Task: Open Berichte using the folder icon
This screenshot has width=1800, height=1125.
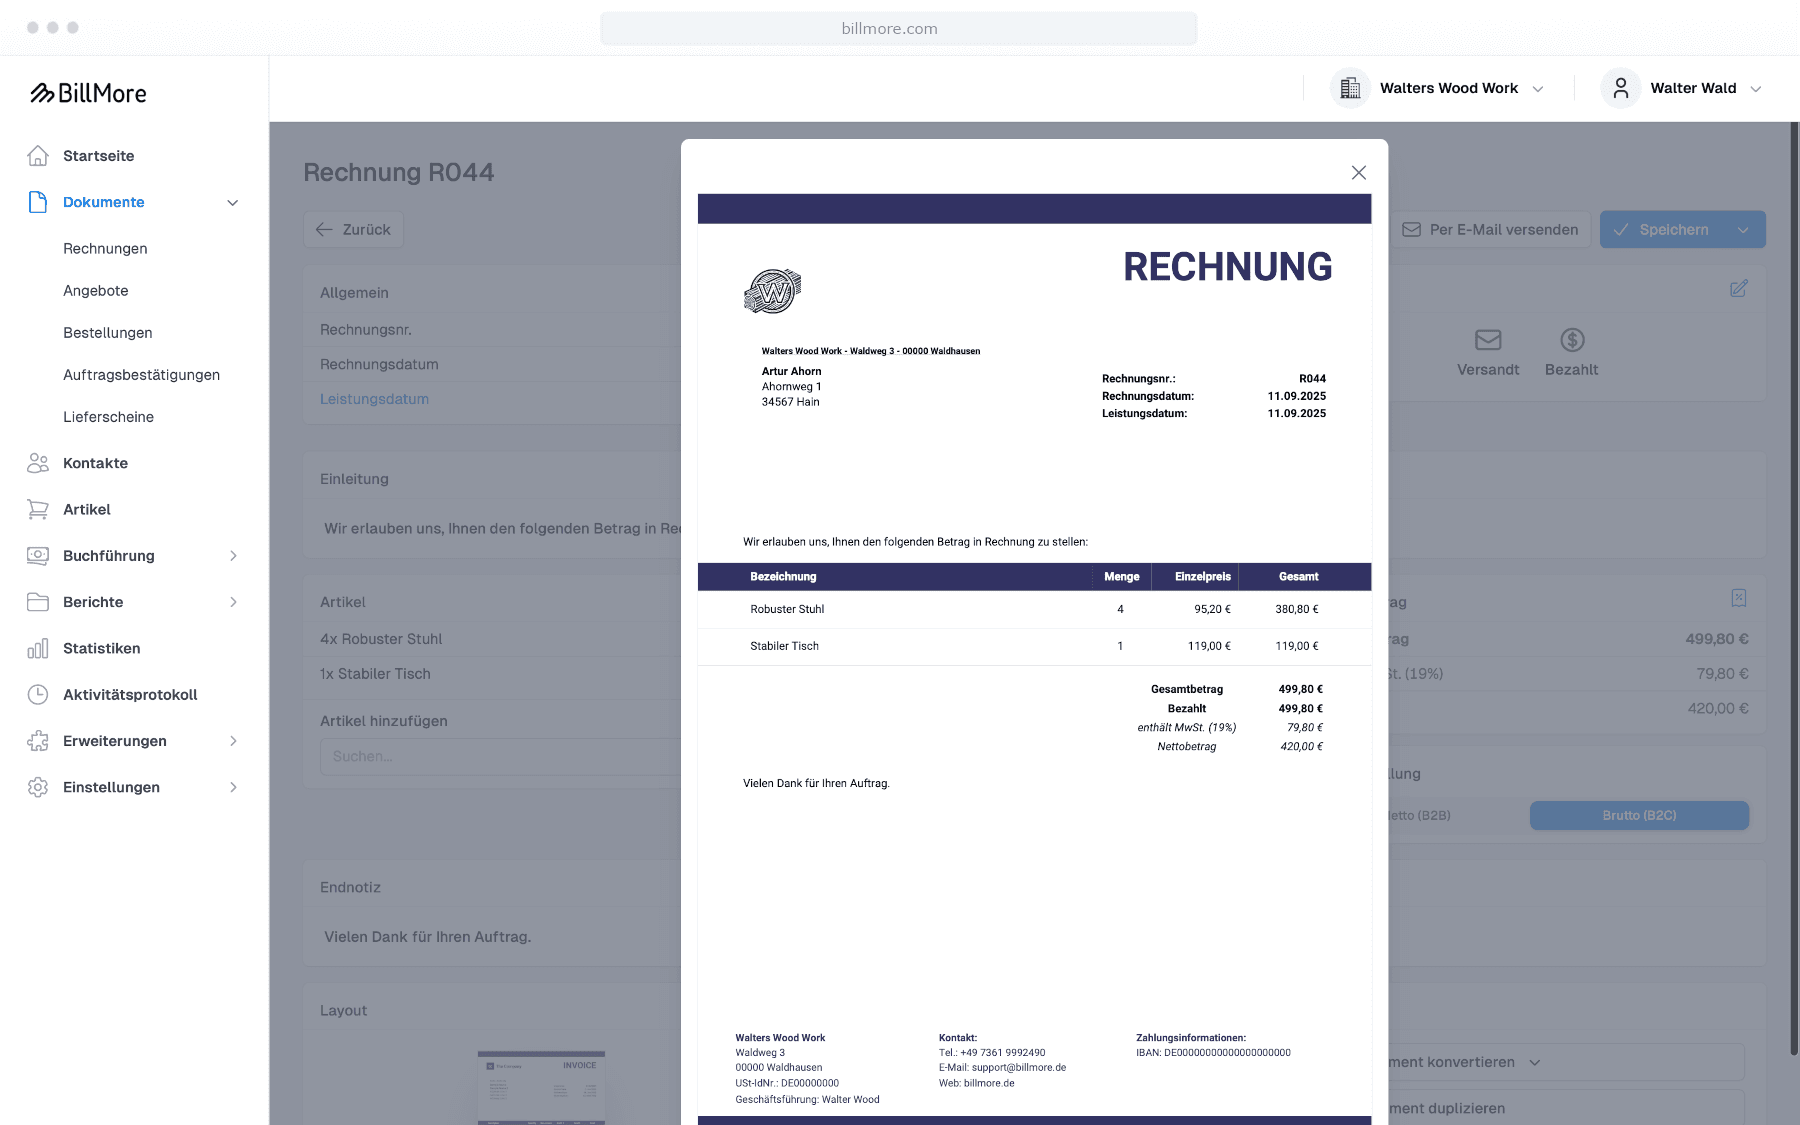Action: coord(38,602)
